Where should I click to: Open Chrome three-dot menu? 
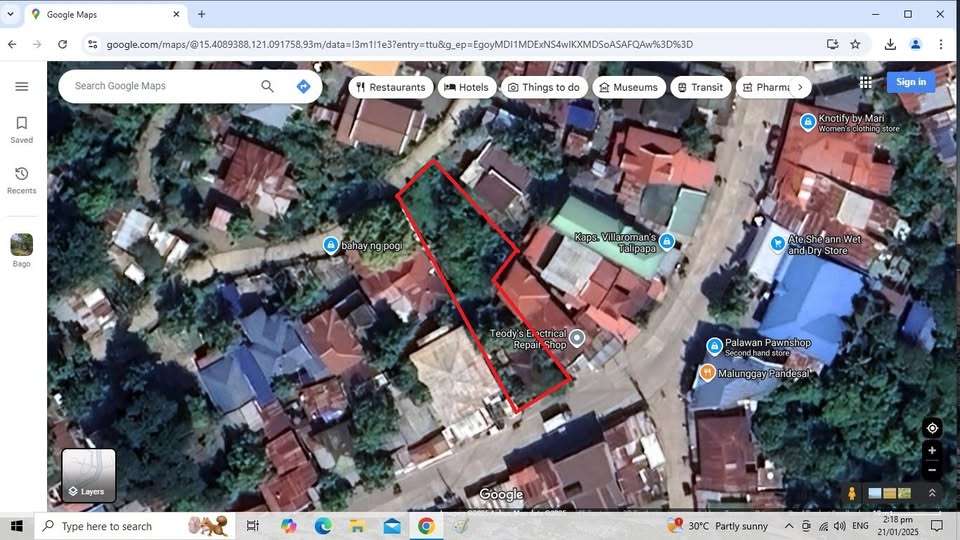(x=941, y=44)
